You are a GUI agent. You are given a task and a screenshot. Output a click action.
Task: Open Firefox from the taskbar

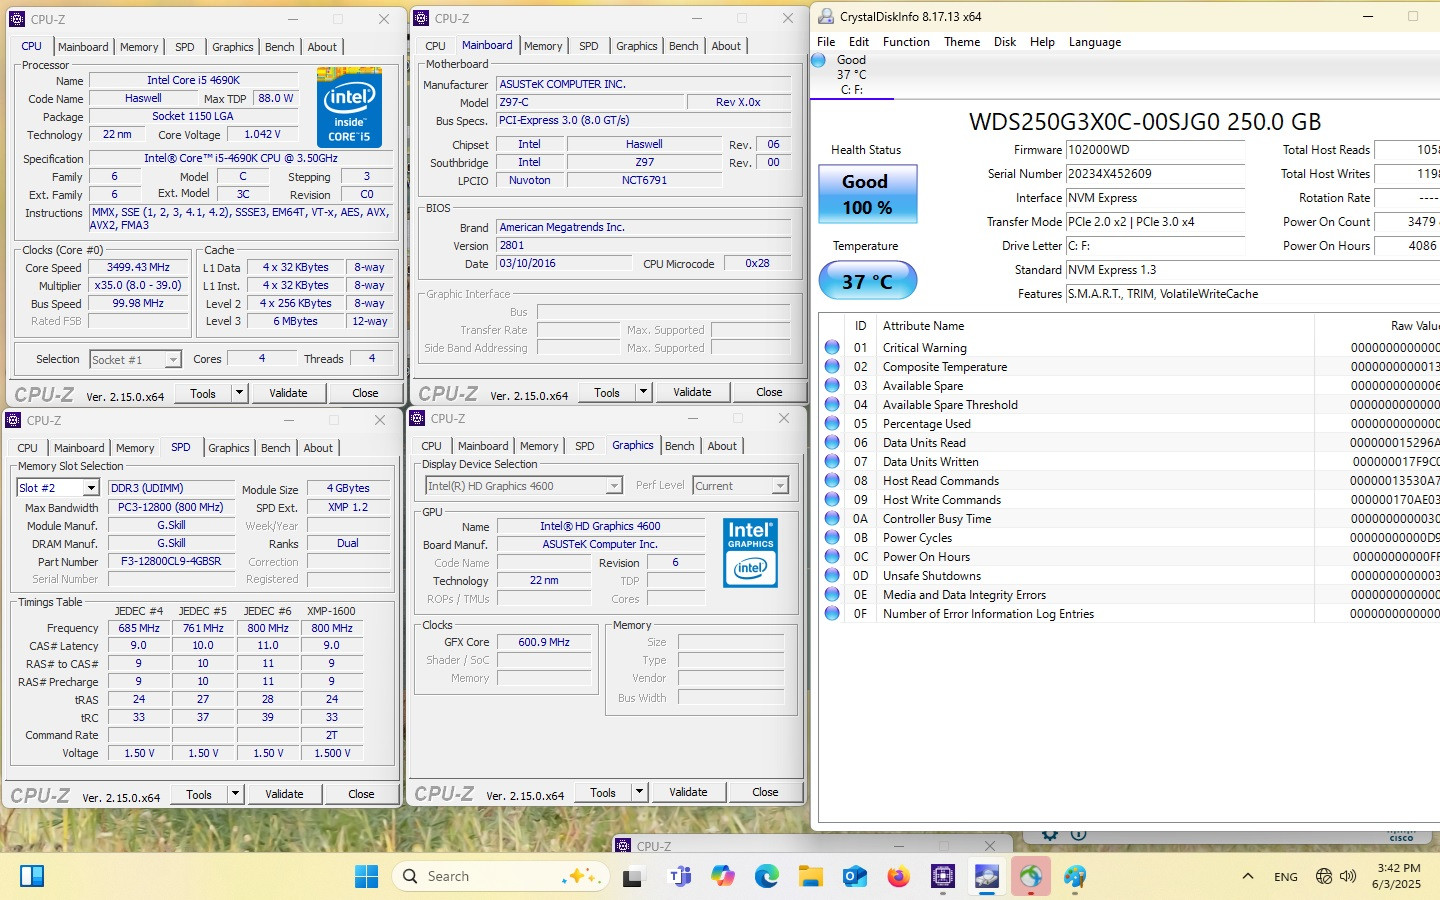898,876
